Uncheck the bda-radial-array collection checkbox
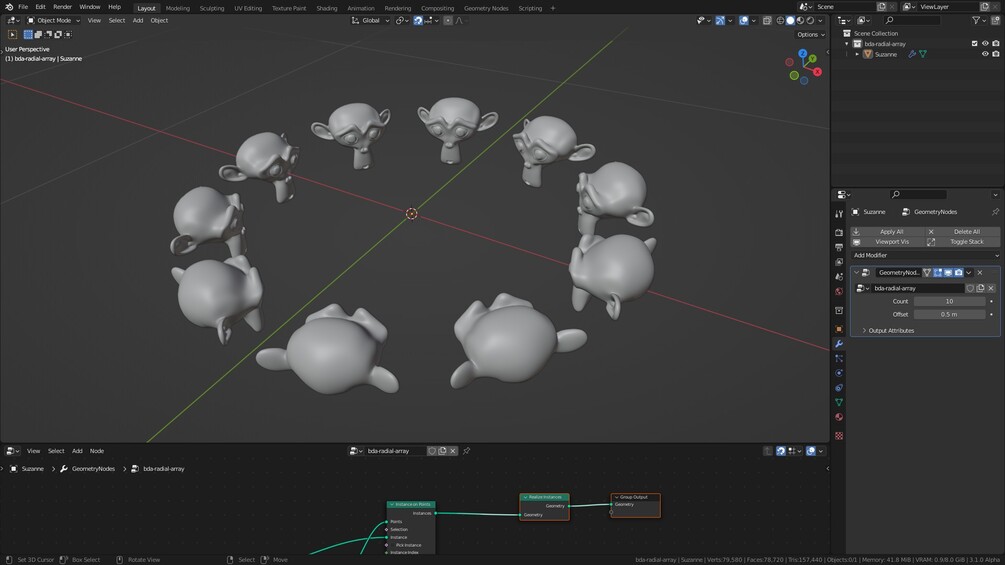The image size is (1005, 565). pyautogui.click(x=975, y=44)
